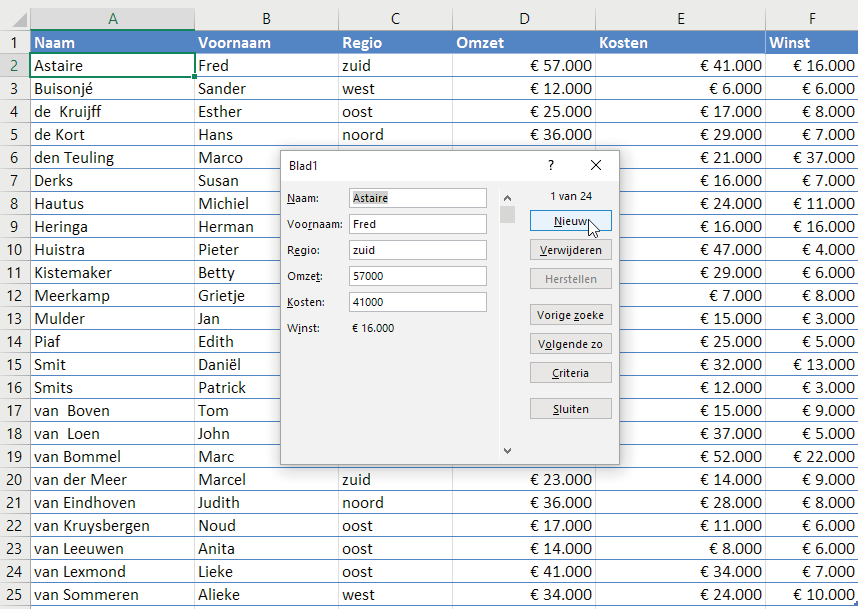Close the Blad1 dialog with X

click(x=596, y=166)
